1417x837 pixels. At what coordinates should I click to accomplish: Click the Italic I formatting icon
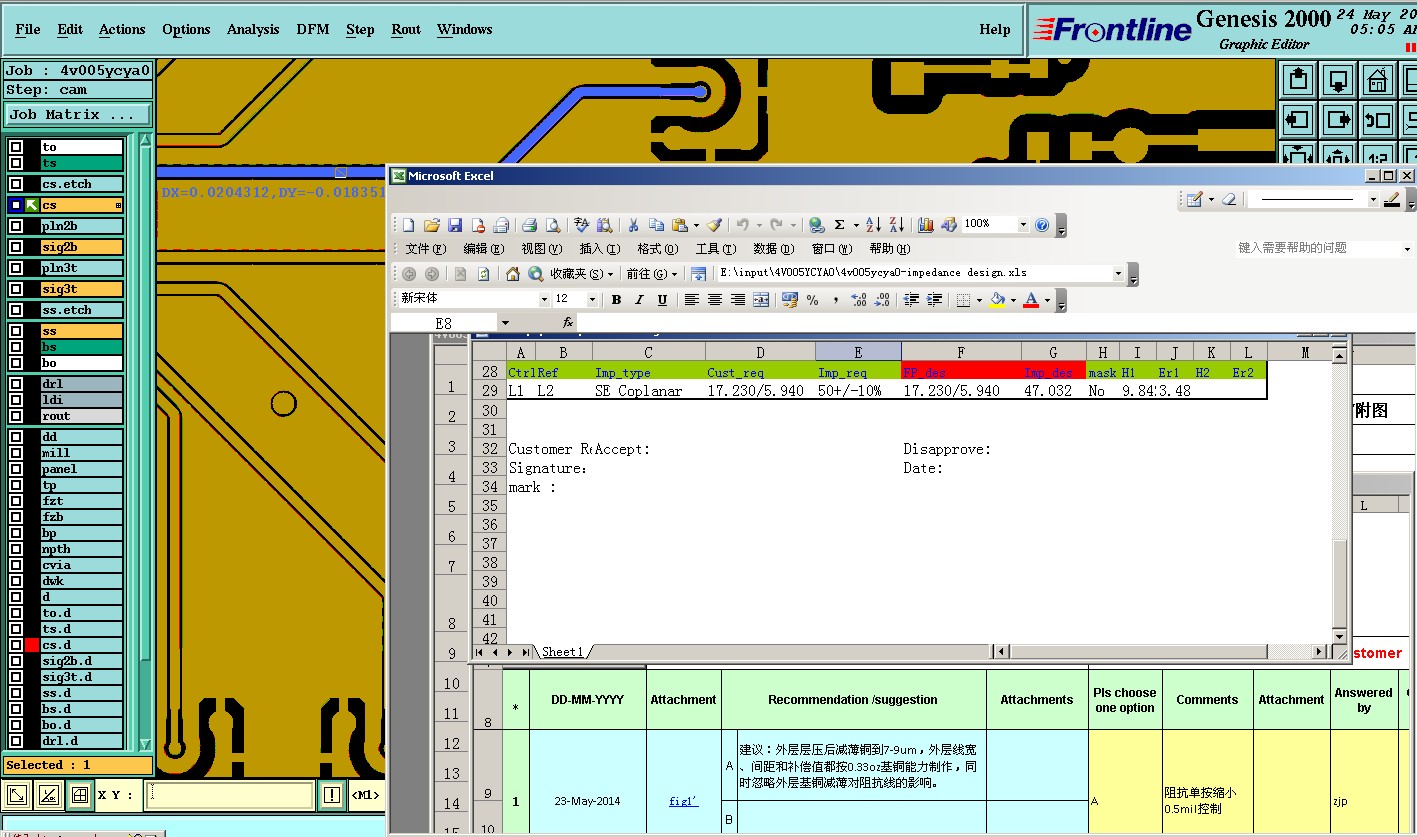click(x=639, y=300)
